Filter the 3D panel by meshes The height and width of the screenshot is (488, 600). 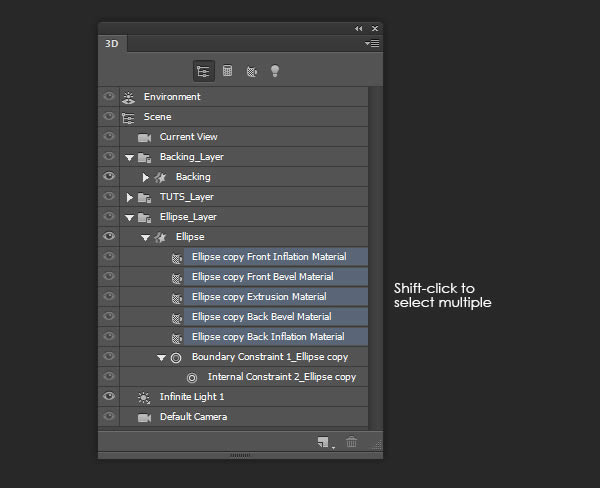click(227, 71)
